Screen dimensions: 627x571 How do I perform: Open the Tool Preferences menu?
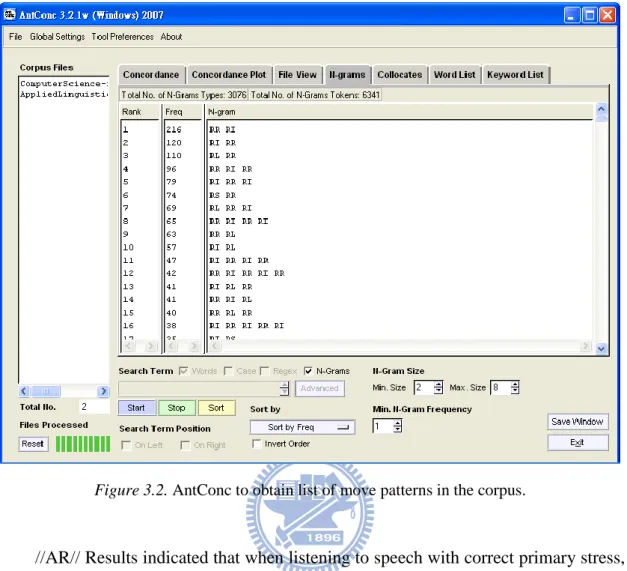click(122, 37)
